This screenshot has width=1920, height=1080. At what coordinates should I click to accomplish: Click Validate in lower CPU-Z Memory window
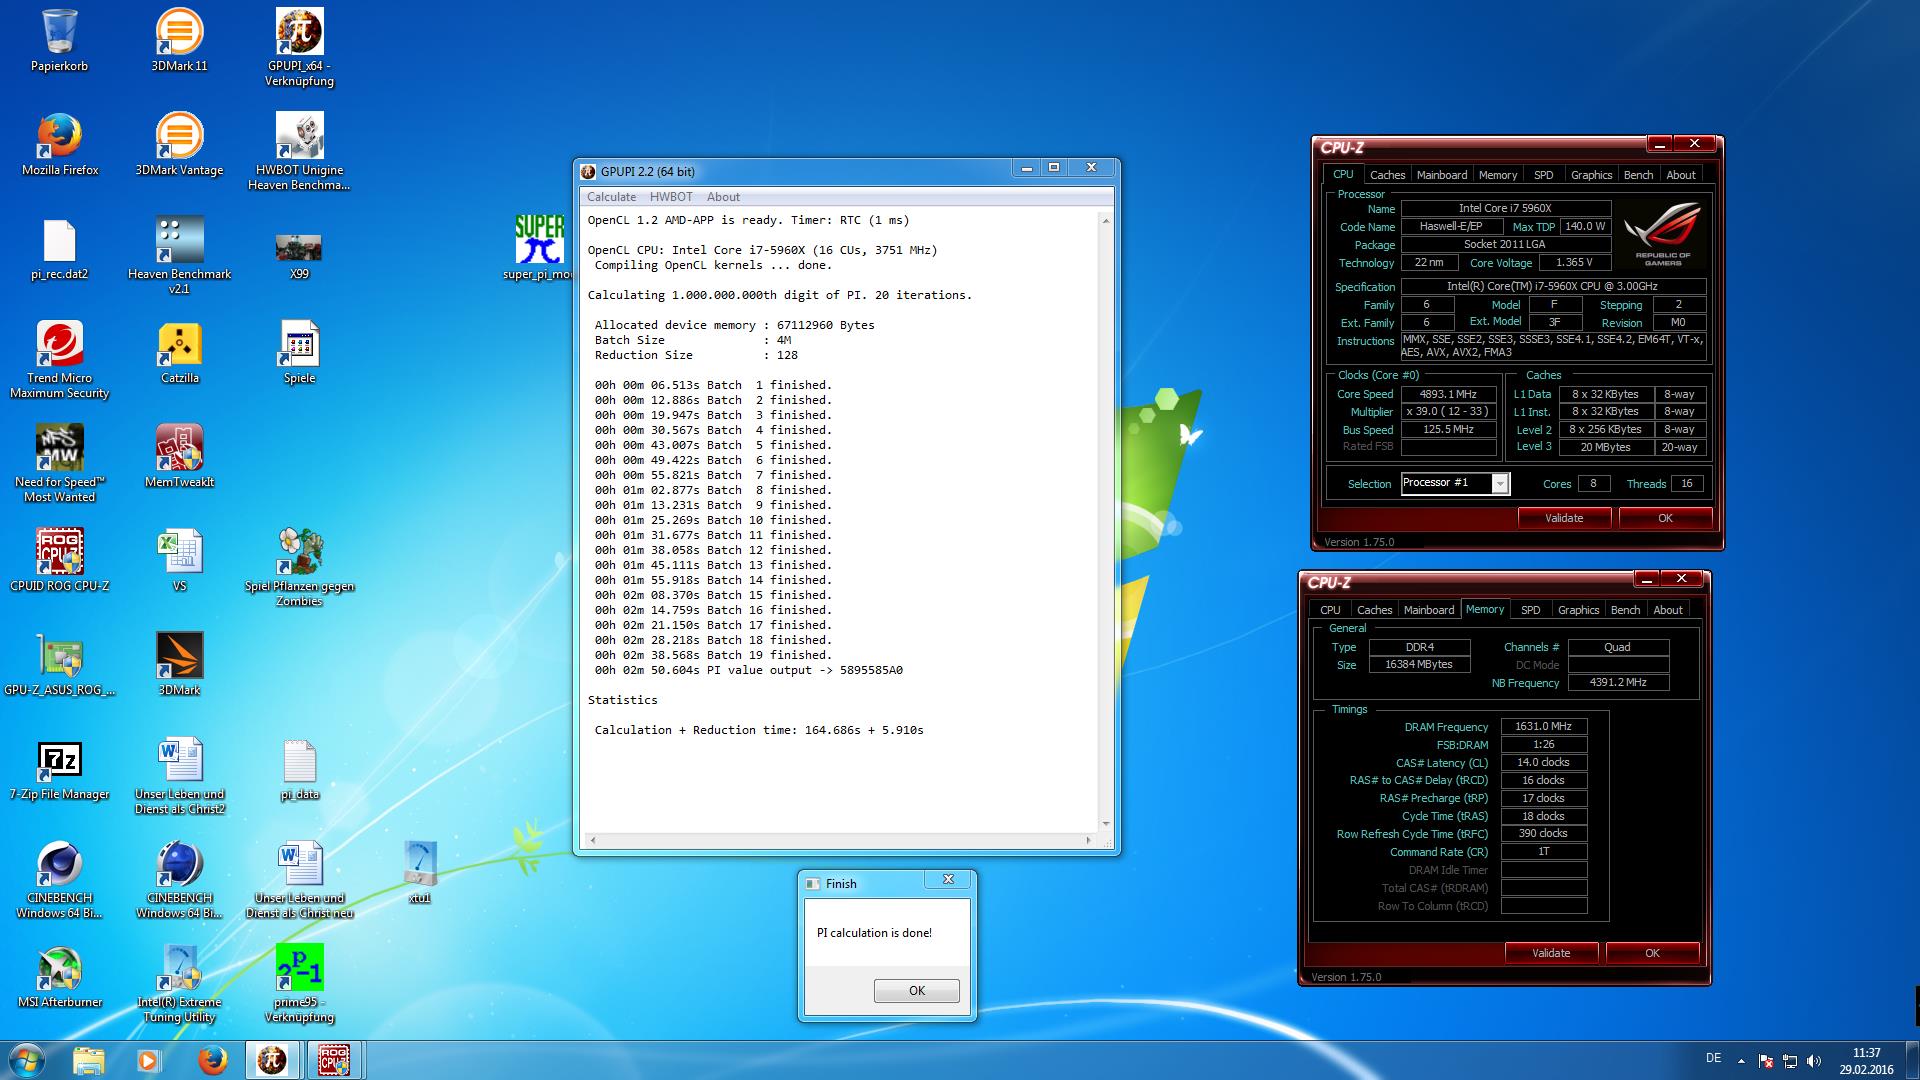click(x=1551, y=953)
